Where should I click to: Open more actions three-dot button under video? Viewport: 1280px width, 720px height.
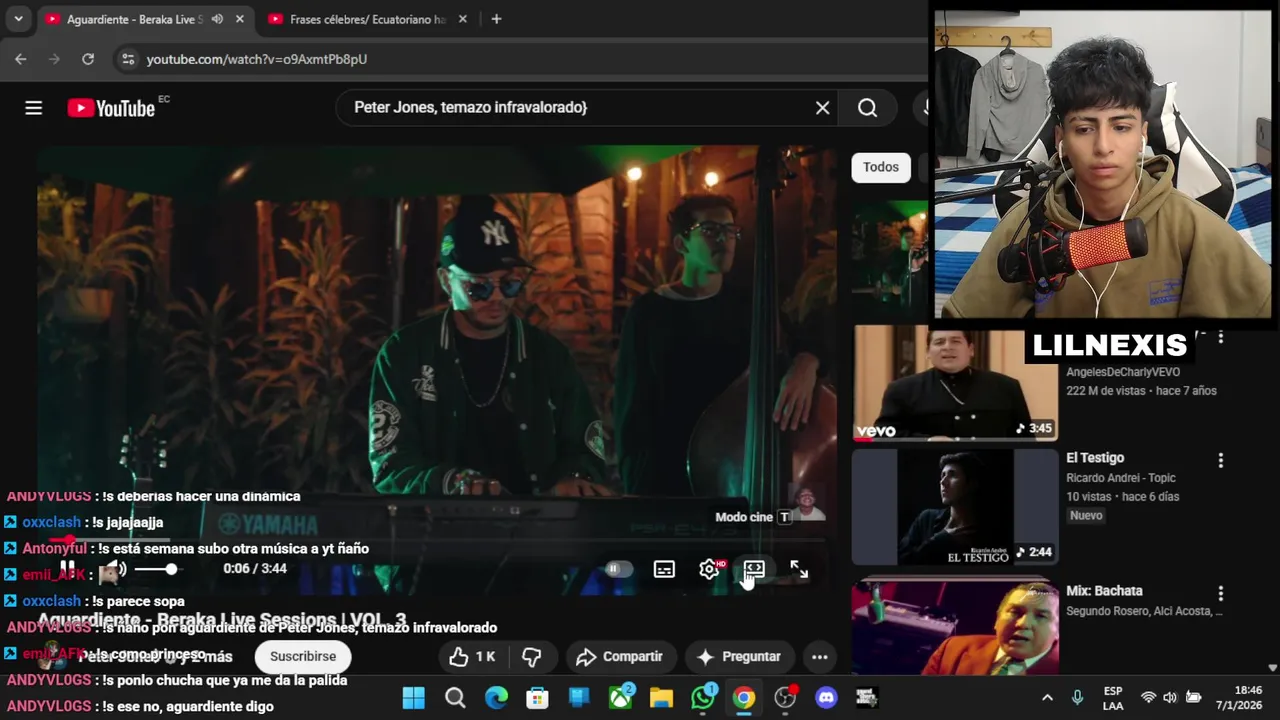(819, 657)
